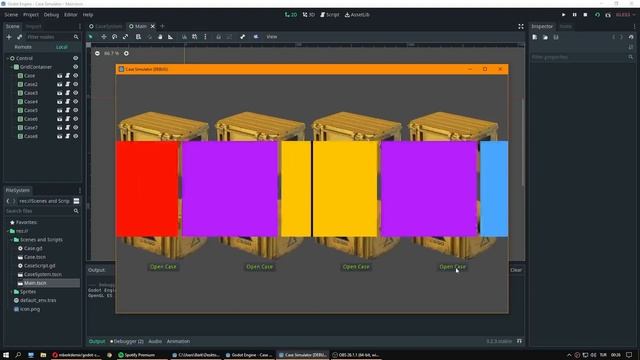Open the Editor menu
This screenshot has height=360, width=640.
(71, 15)
